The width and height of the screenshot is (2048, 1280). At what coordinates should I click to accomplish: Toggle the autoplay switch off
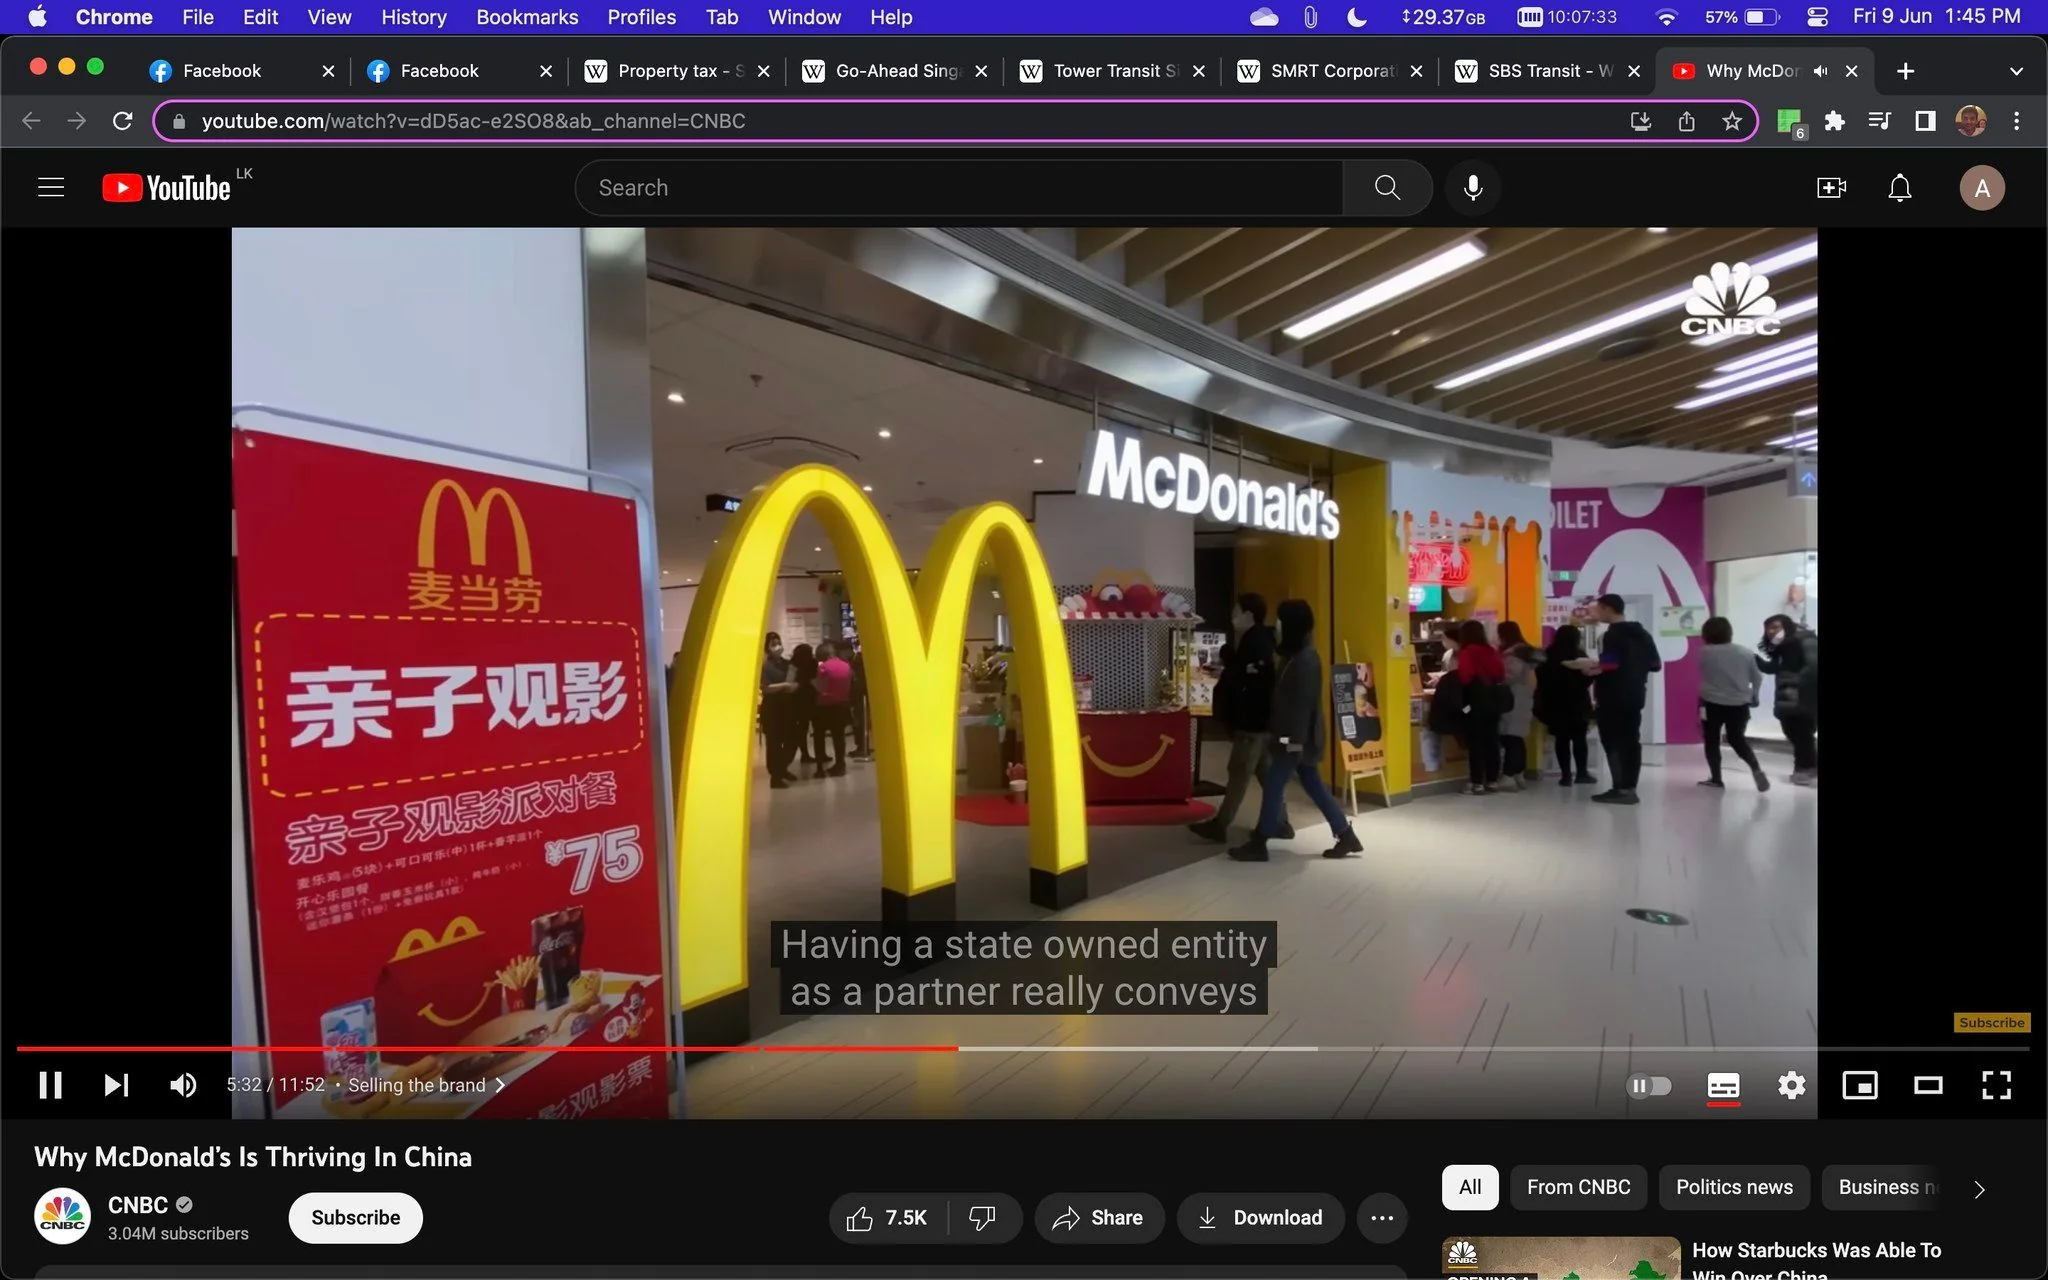(1649, 1085)
